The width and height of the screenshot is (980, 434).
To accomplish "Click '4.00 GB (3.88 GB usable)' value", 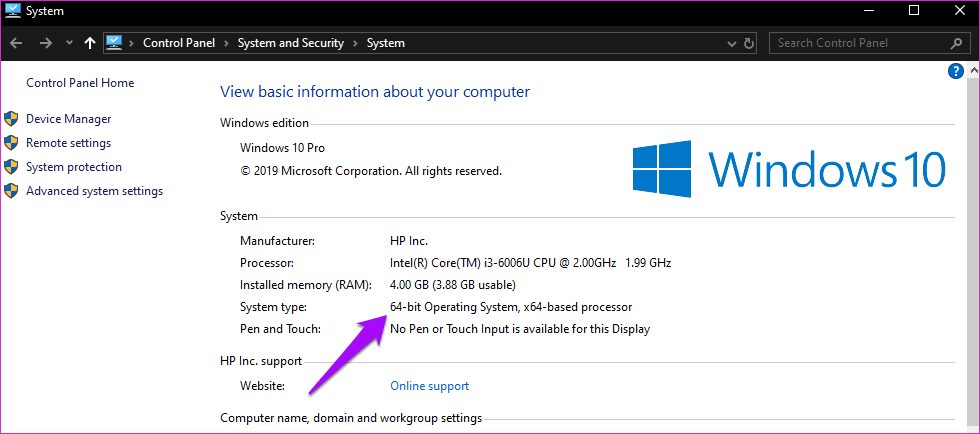I will 452,285.
